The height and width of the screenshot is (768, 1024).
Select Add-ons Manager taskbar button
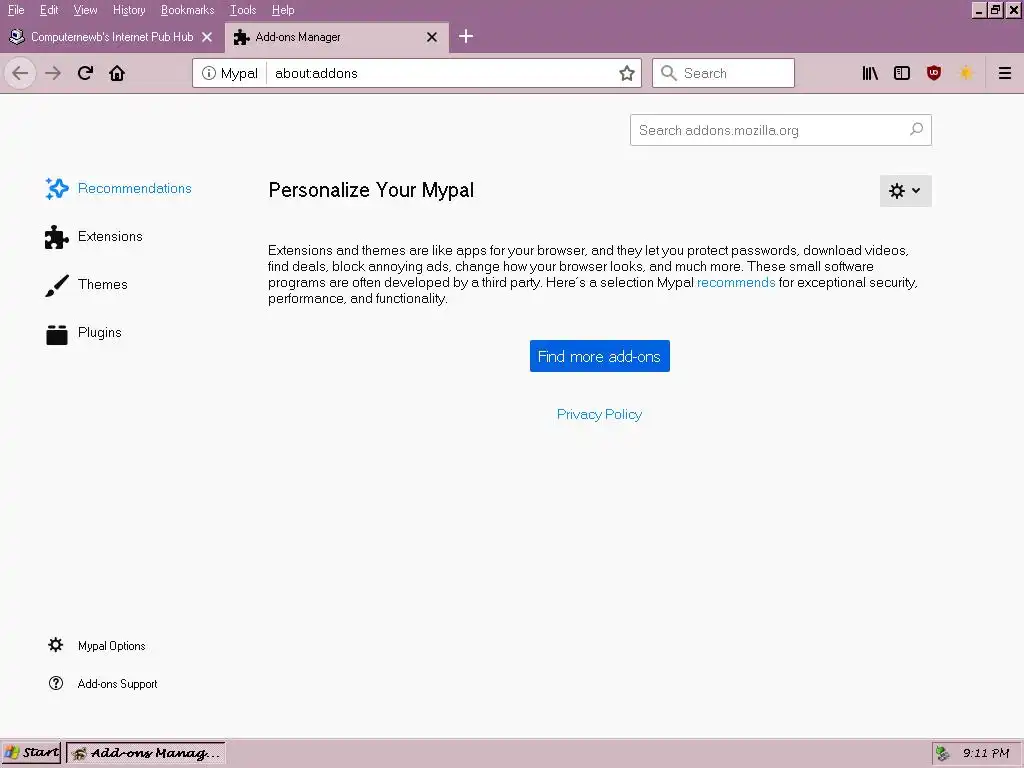point(146,753)
